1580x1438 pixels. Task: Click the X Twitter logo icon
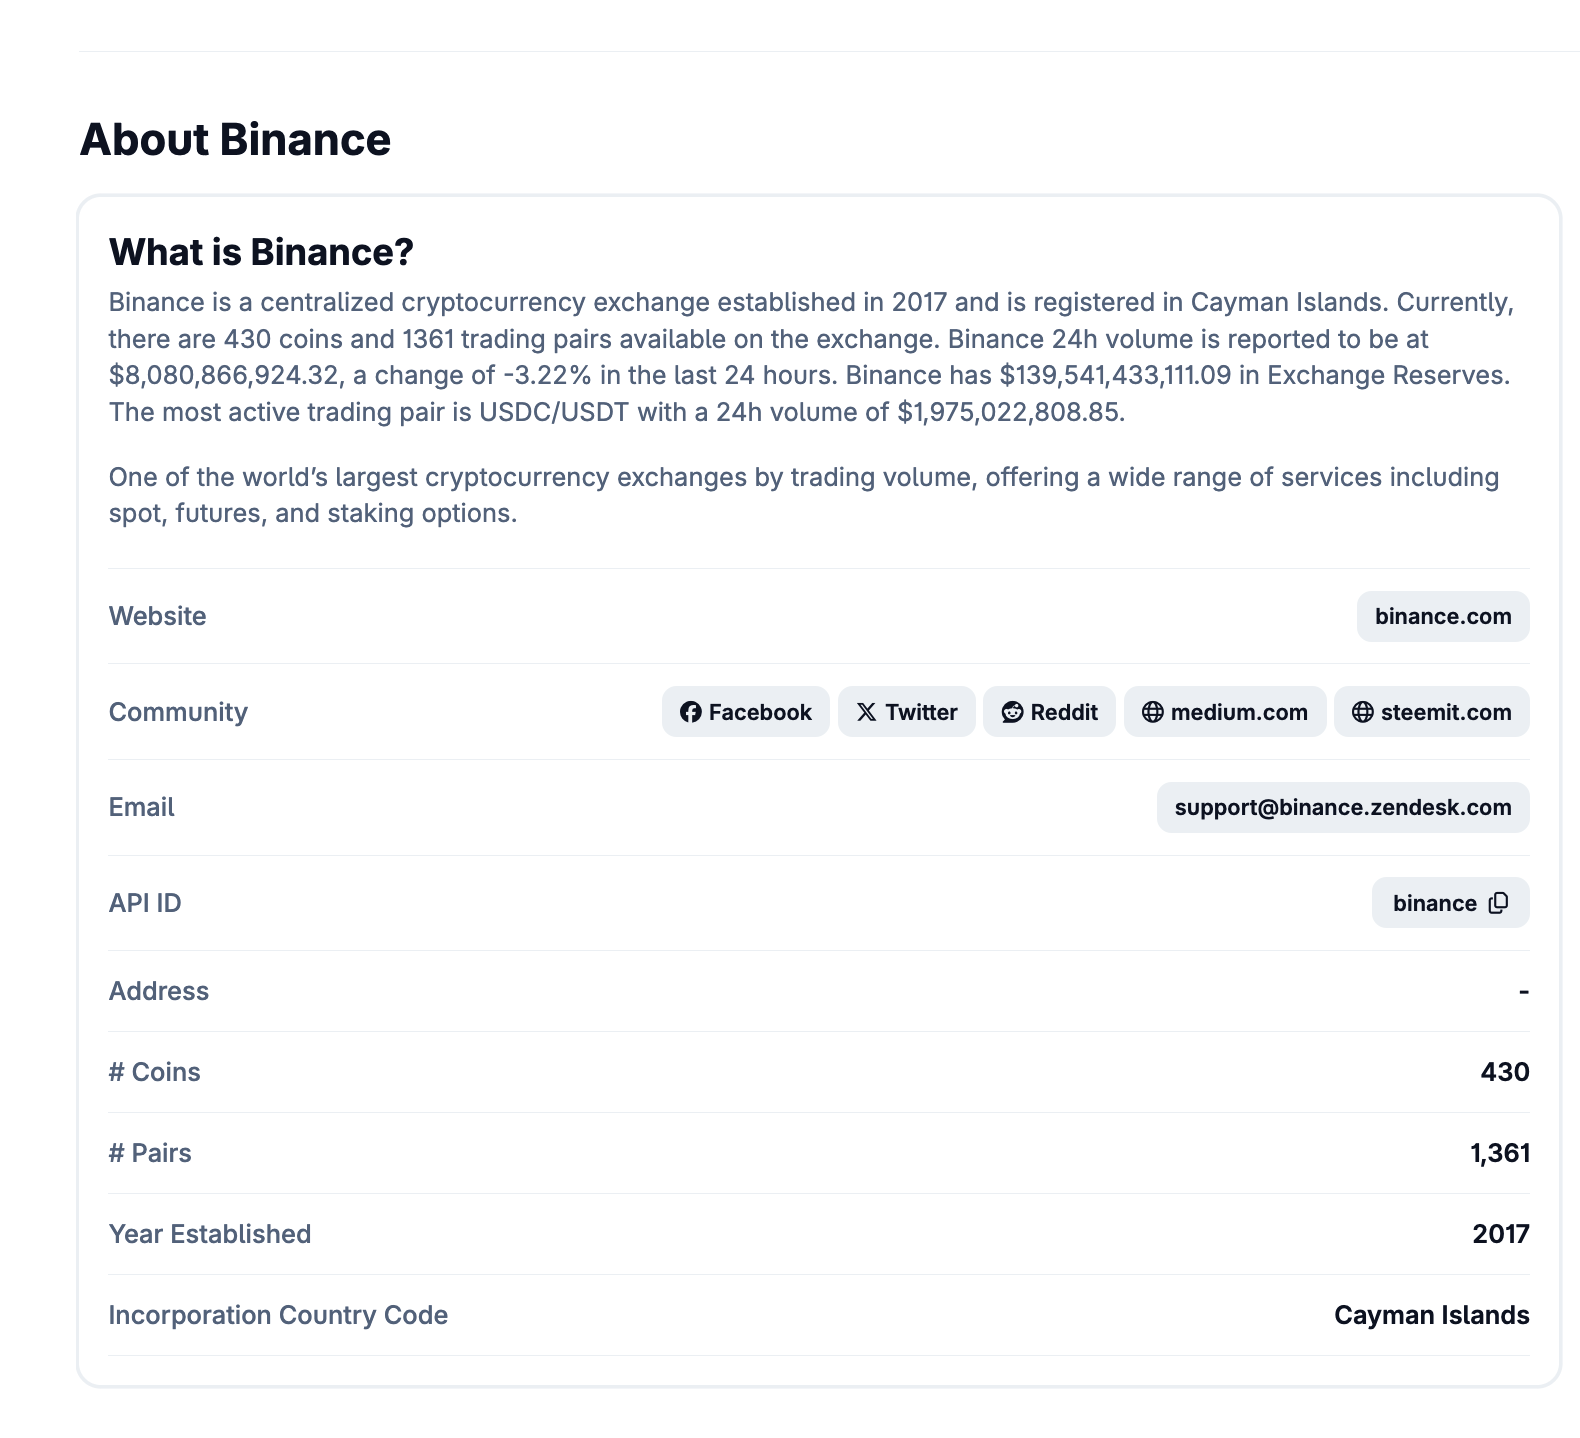(867, 712)
